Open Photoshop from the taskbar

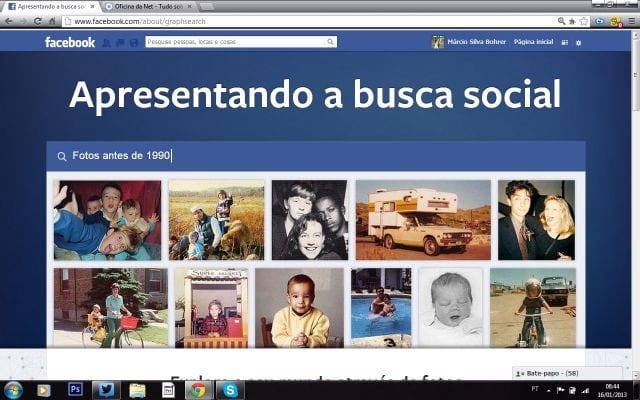click(75, 389)
